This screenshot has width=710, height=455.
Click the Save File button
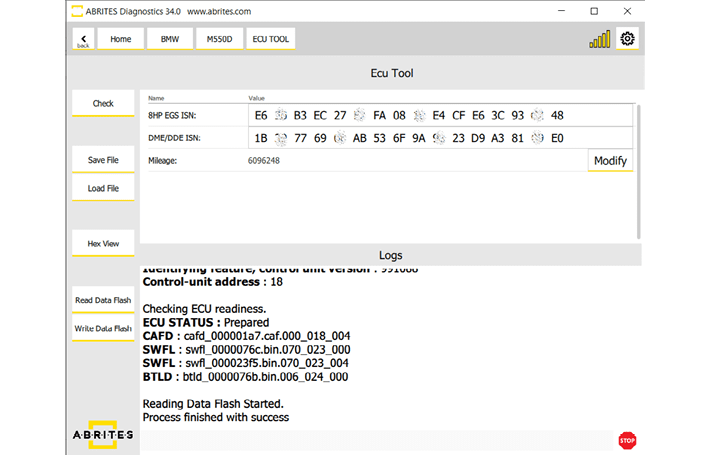point(103,160)
